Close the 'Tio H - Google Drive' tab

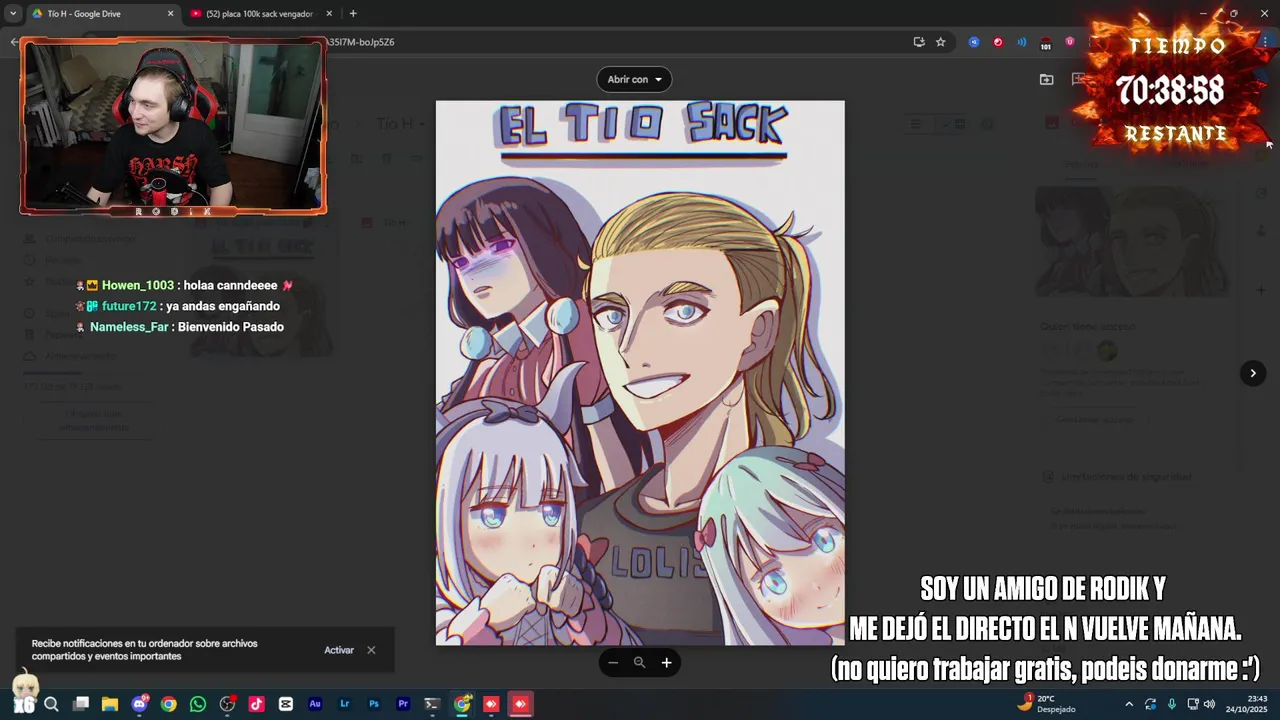point(170,14)
